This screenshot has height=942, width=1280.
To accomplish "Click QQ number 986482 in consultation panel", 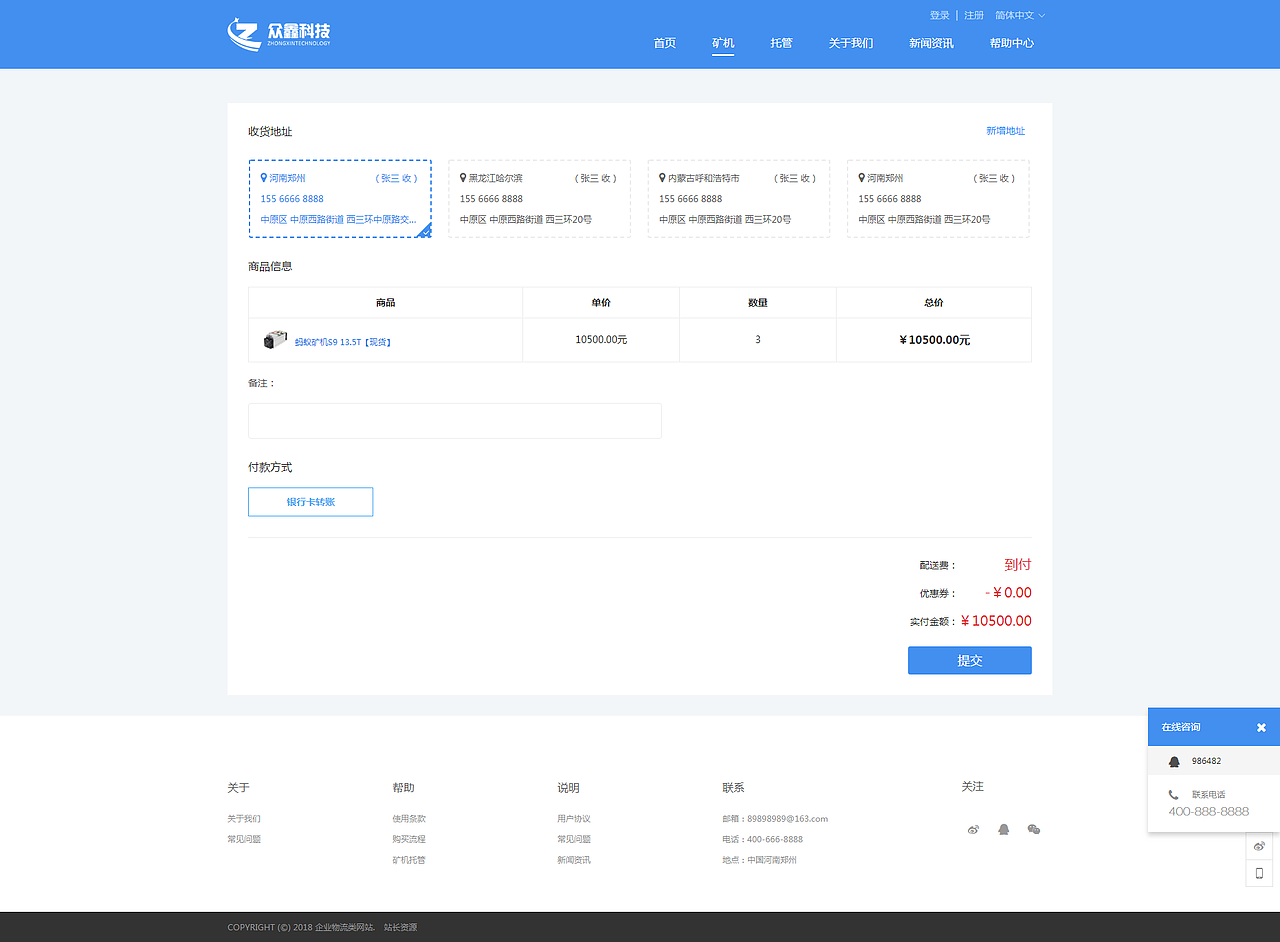I will point(1206,761).
